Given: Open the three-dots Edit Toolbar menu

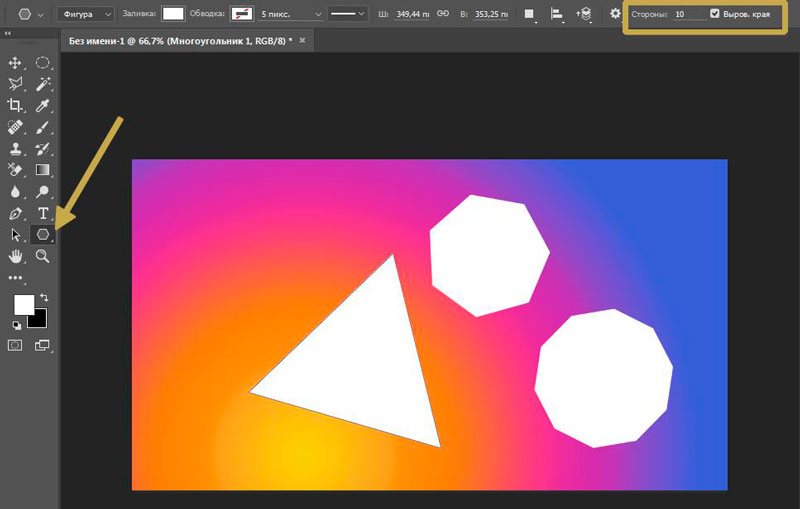Looking at the screenshot, I should (15, 278).
